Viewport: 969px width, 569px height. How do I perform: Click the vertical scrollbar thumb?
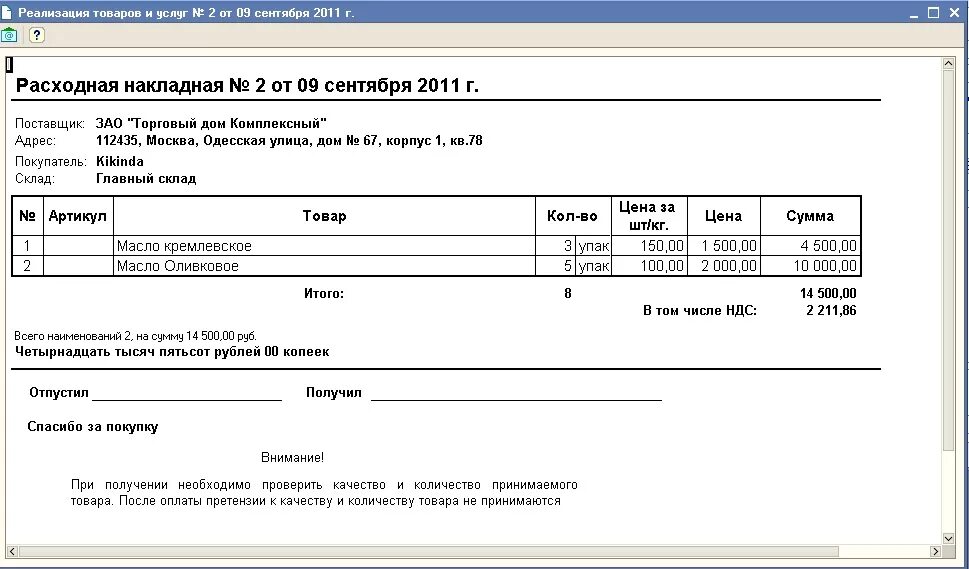[x=949, y=259]
